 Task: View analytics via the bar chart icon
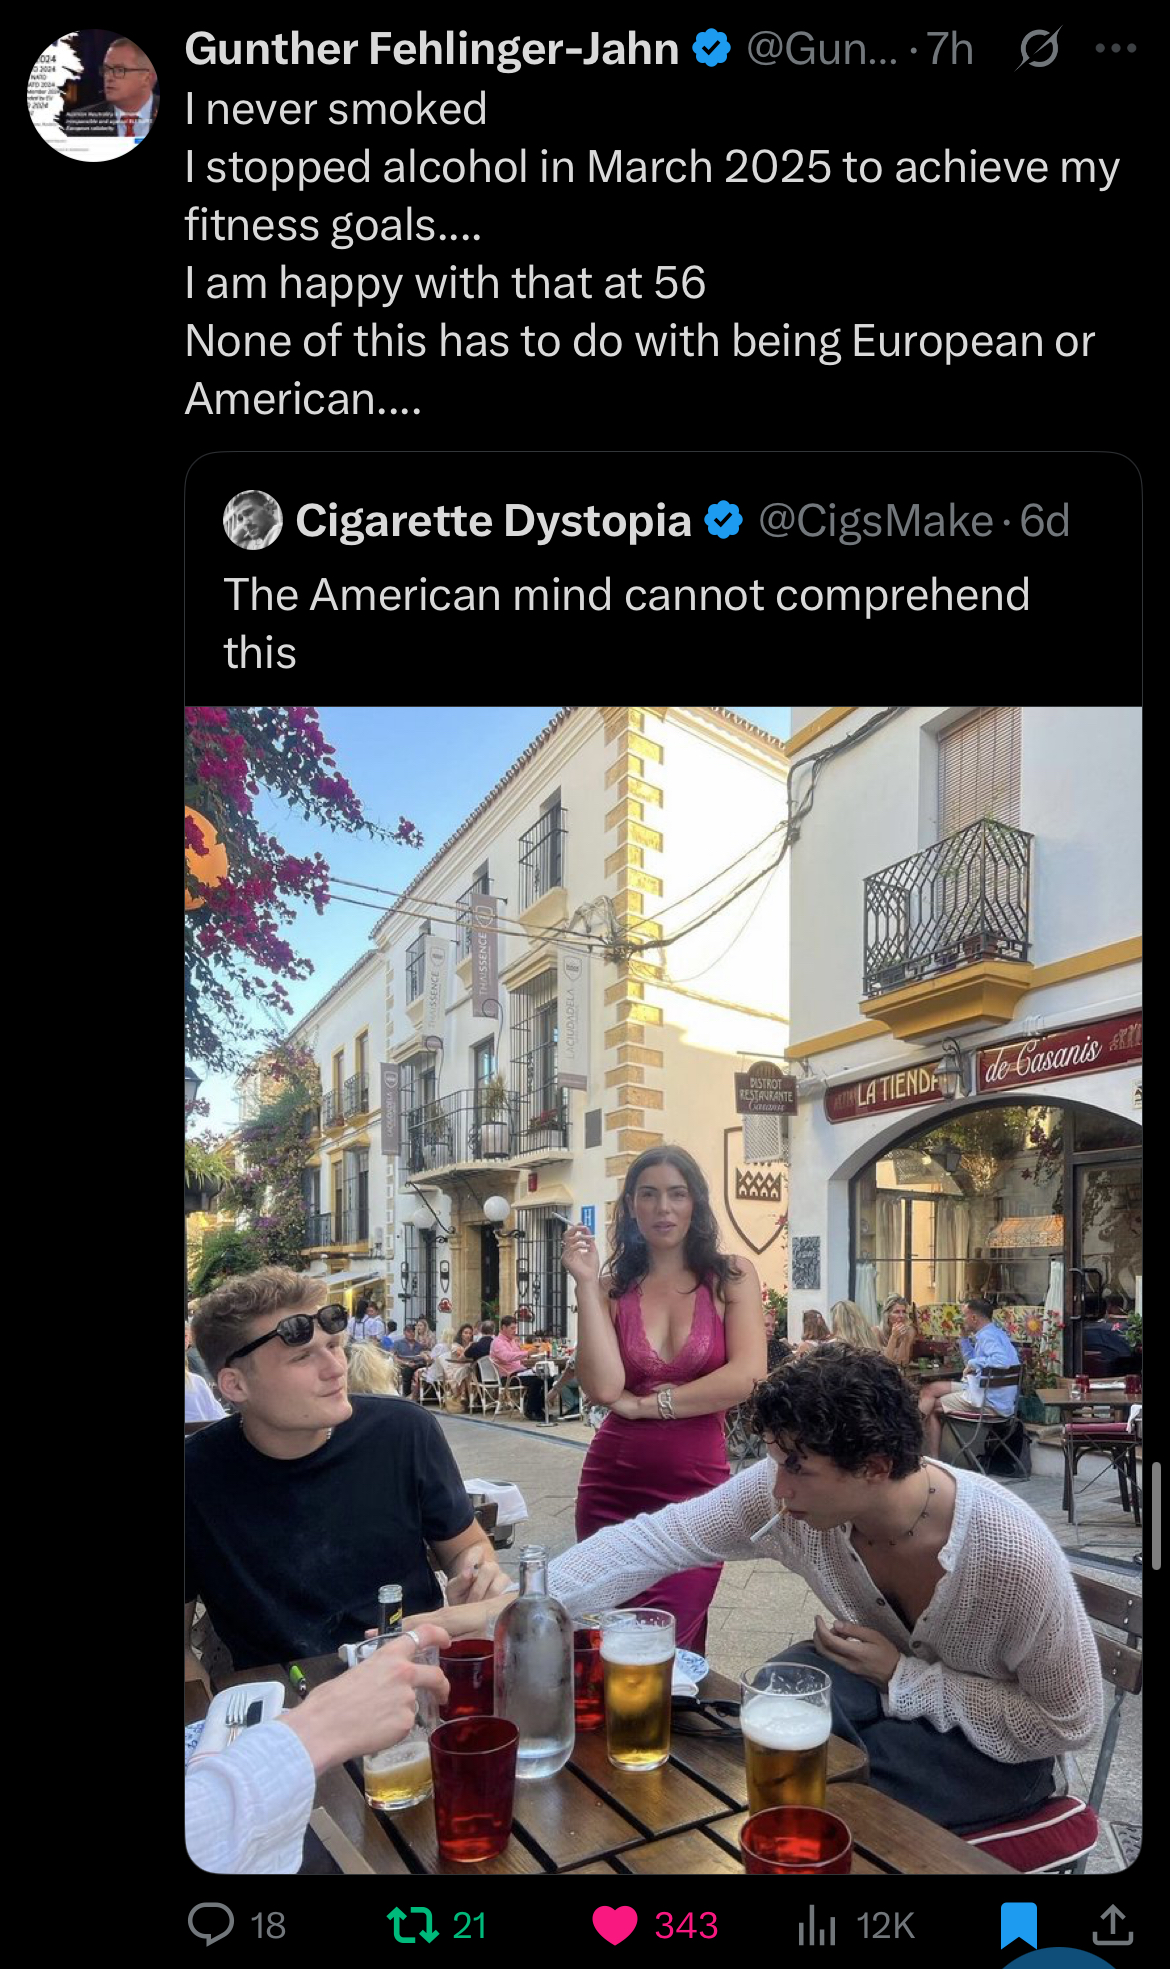click(817, 1925)
